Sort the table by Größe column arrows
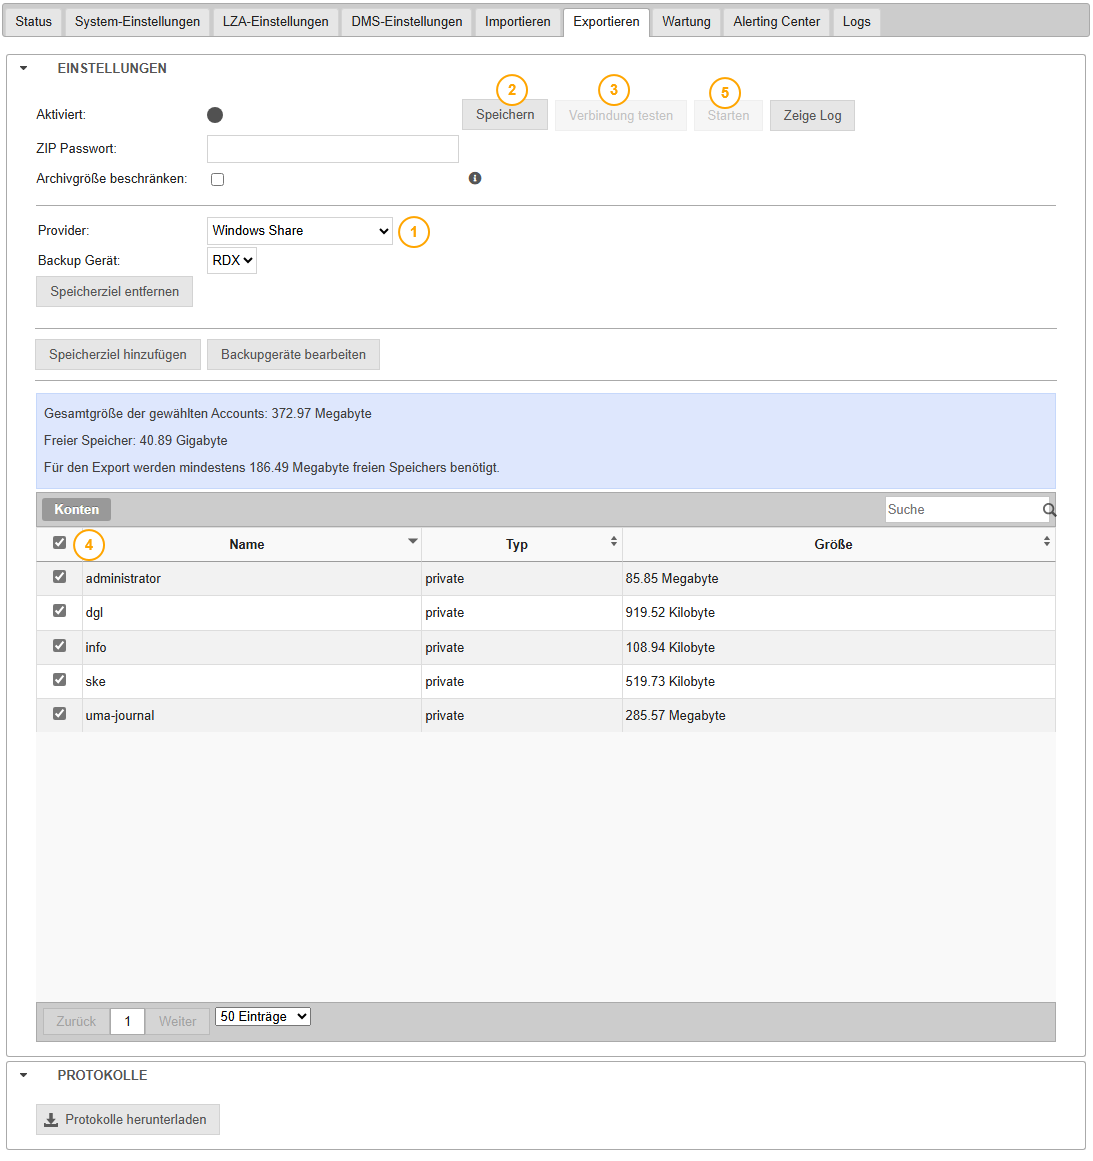 click(1046, 541)
